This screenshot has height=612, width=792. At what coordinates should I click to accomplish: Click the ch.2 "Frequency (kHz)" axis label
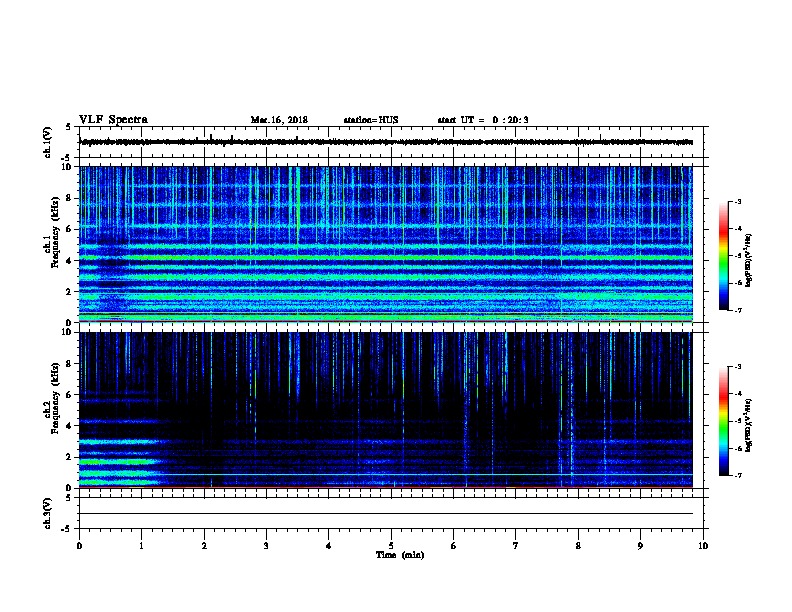tap(55, 398)
